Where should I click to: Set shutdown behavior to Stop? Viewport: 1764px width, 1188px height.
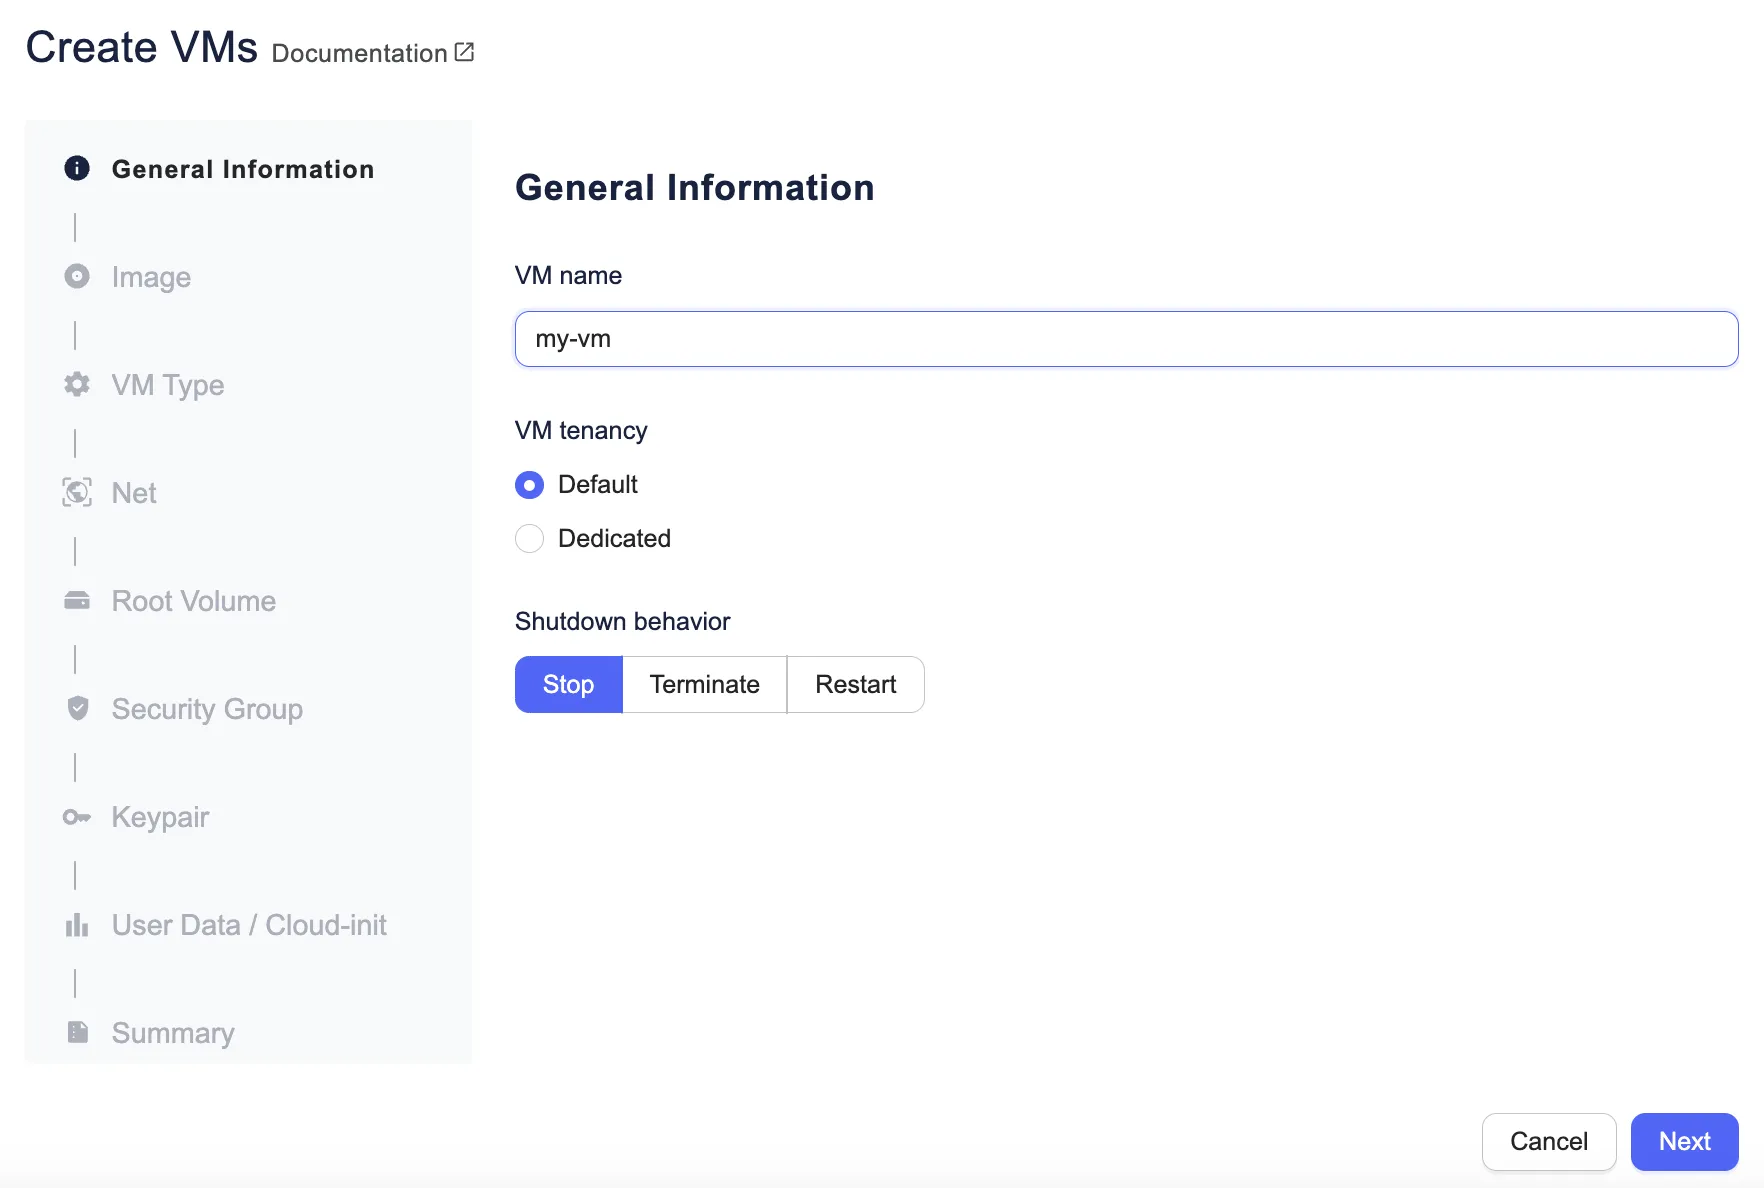click(x=568, y=684)
